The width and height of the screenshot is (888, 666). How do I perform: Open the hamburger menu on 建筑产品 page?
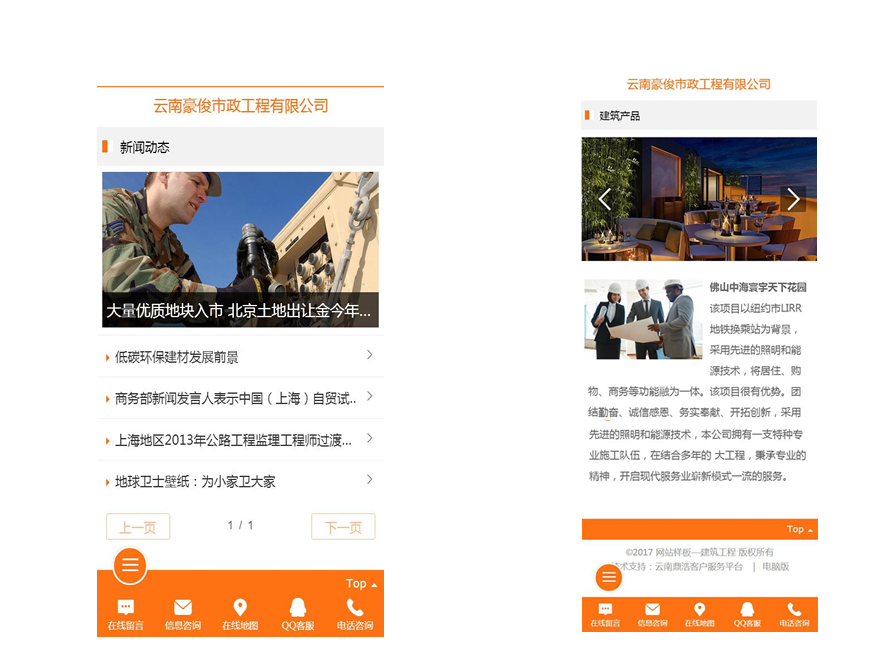pos(609,577)
